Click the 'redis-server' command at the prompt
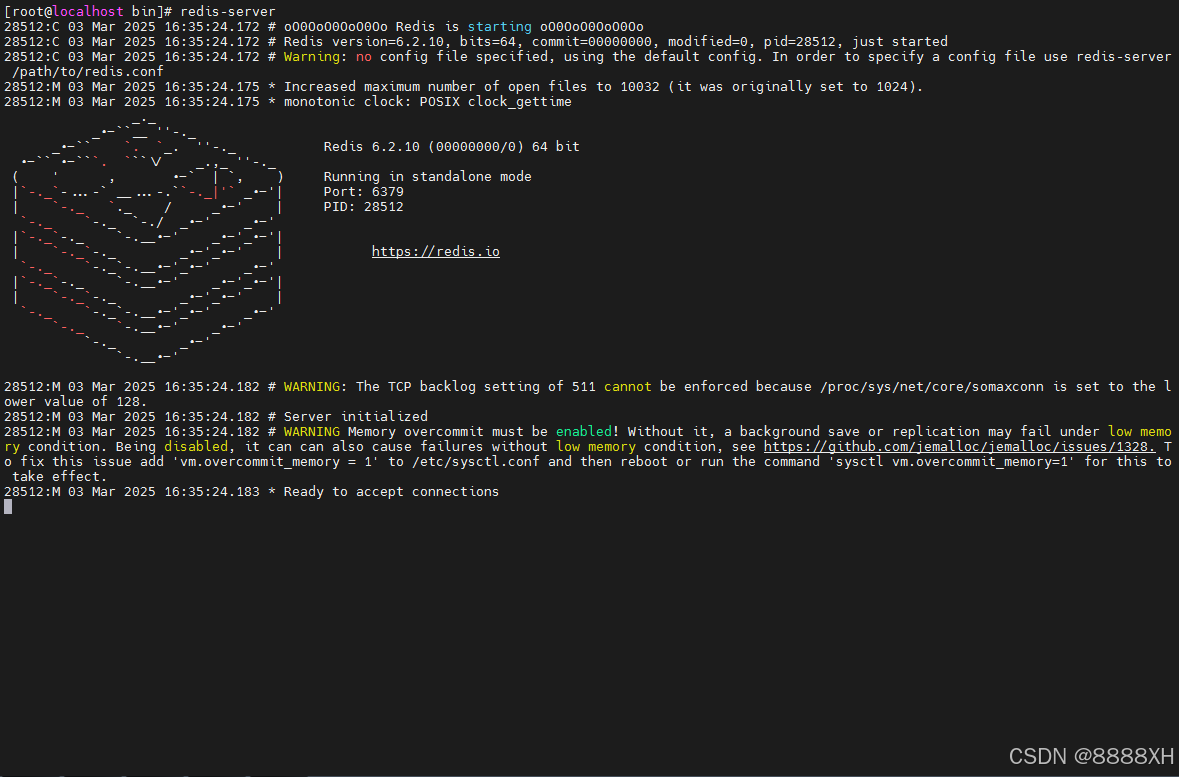This screenshot has width=1179, height=777. (228, 11)
